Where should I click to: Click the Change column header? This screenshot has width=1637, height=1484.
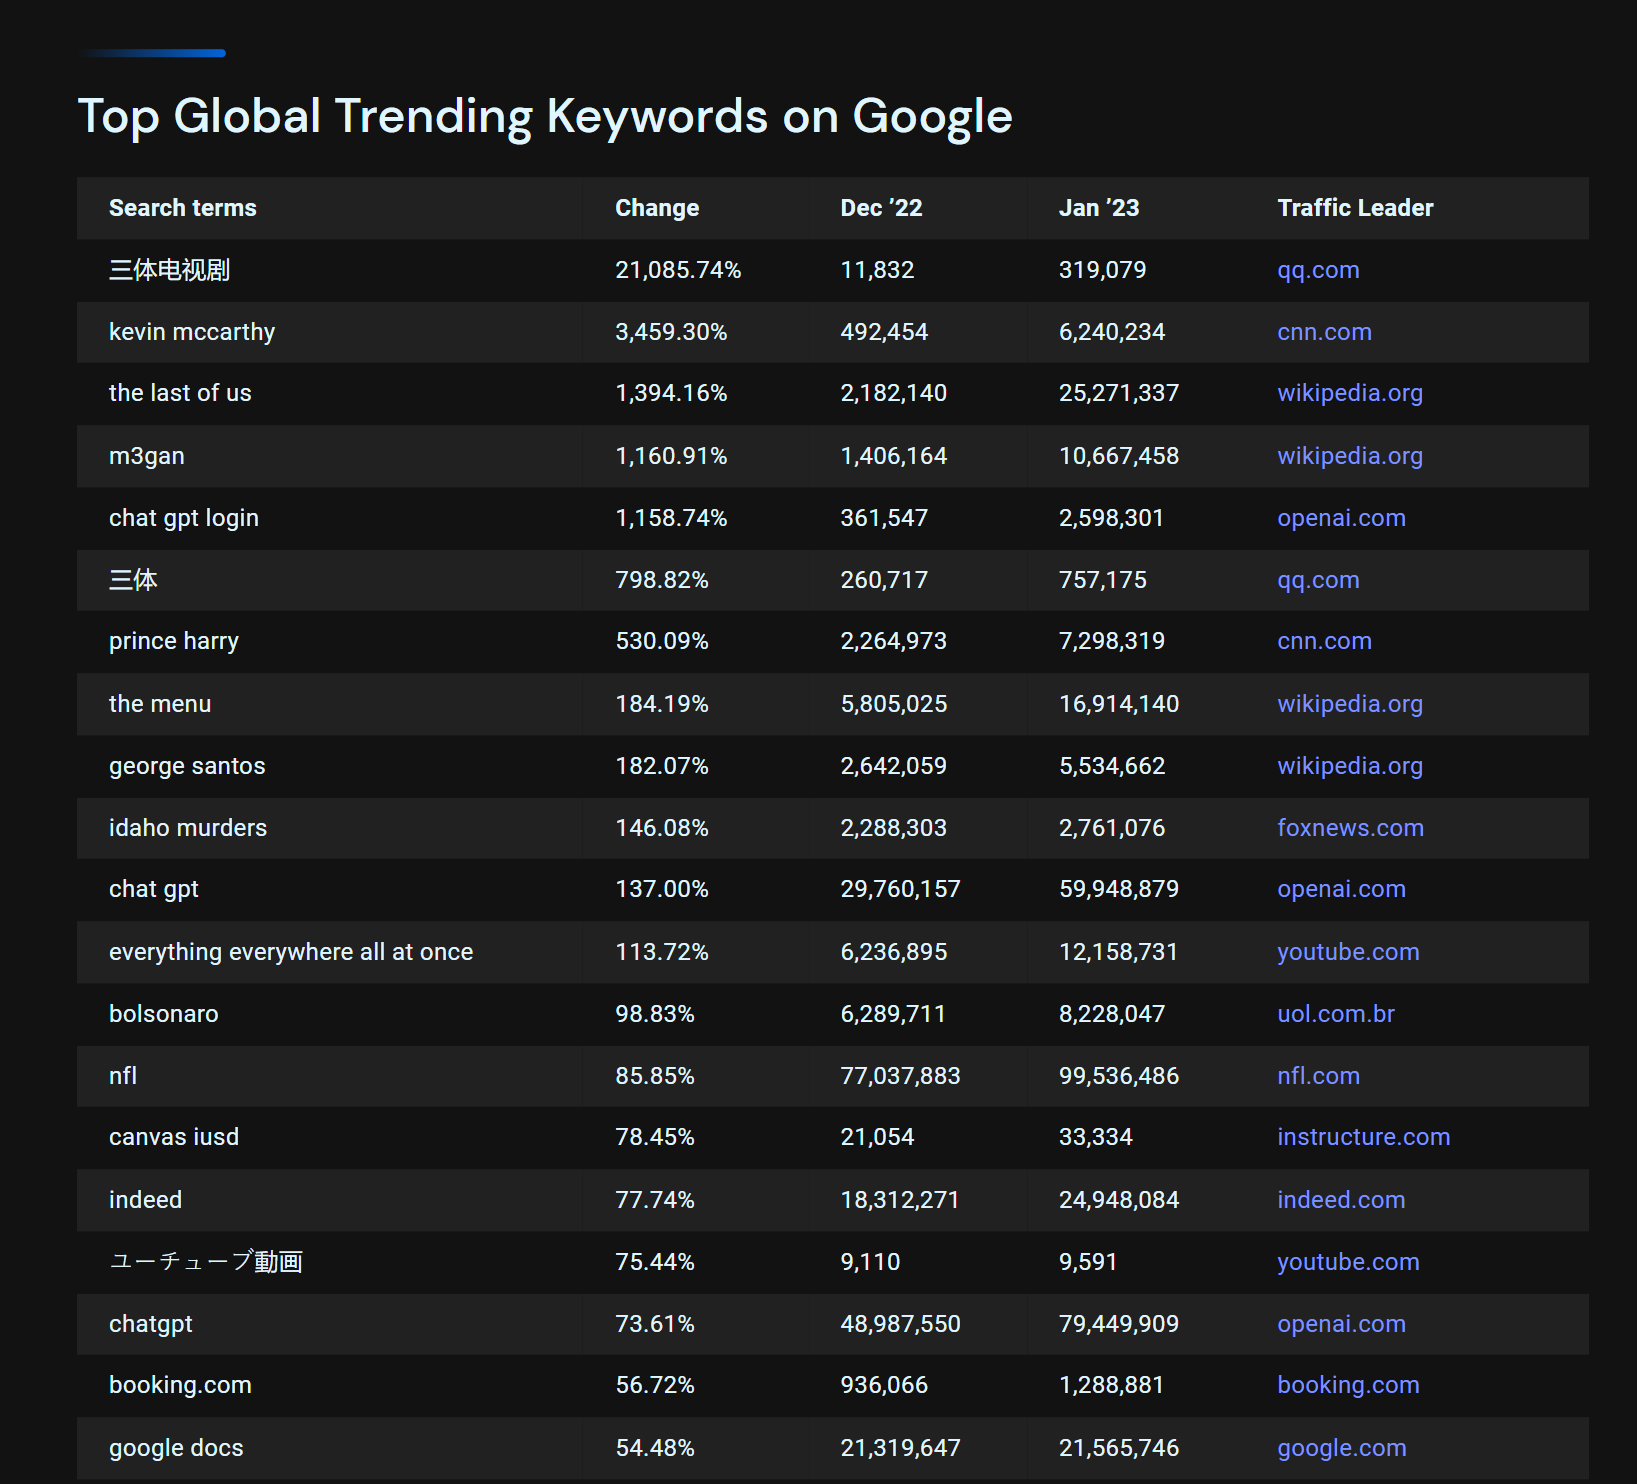point(657,208)
